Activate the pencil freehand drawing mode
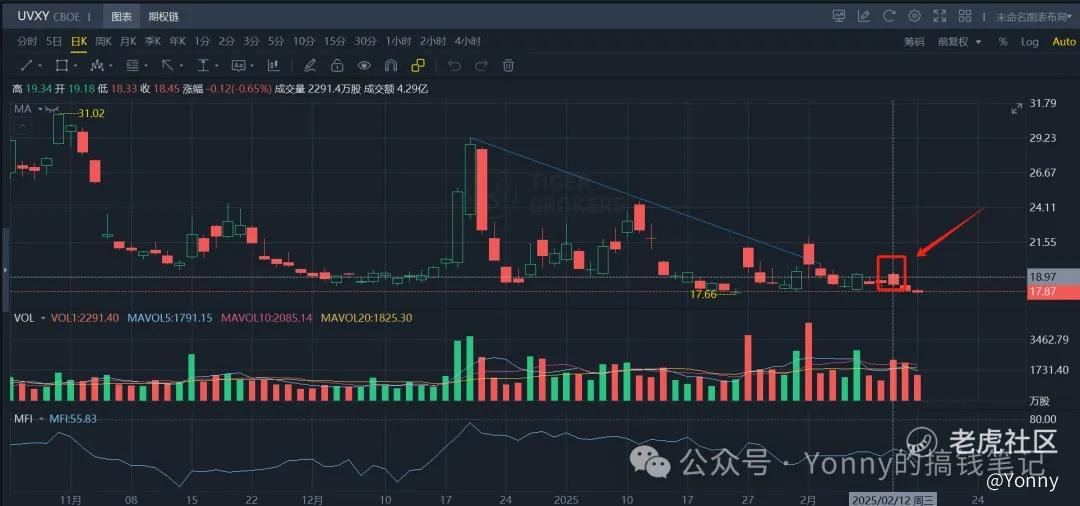Viewport: 1080px width, 506px height. [x=310, y=65]
